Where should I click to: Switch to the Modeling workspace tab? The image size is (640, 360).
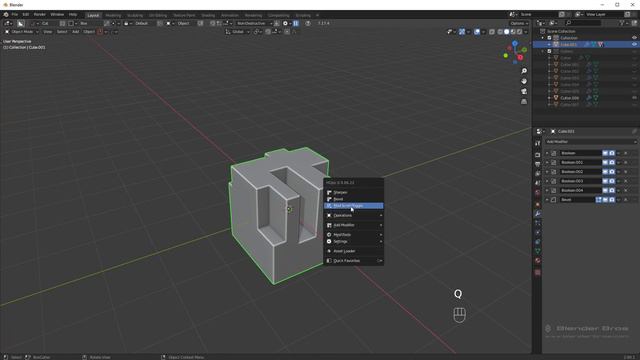coord(113,15)
